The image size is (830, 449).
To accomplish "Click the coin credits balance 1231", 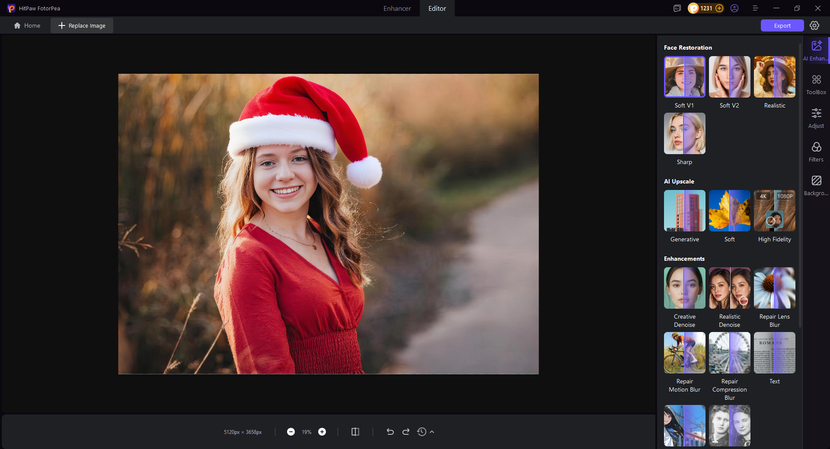I will (x=706, y=8).
